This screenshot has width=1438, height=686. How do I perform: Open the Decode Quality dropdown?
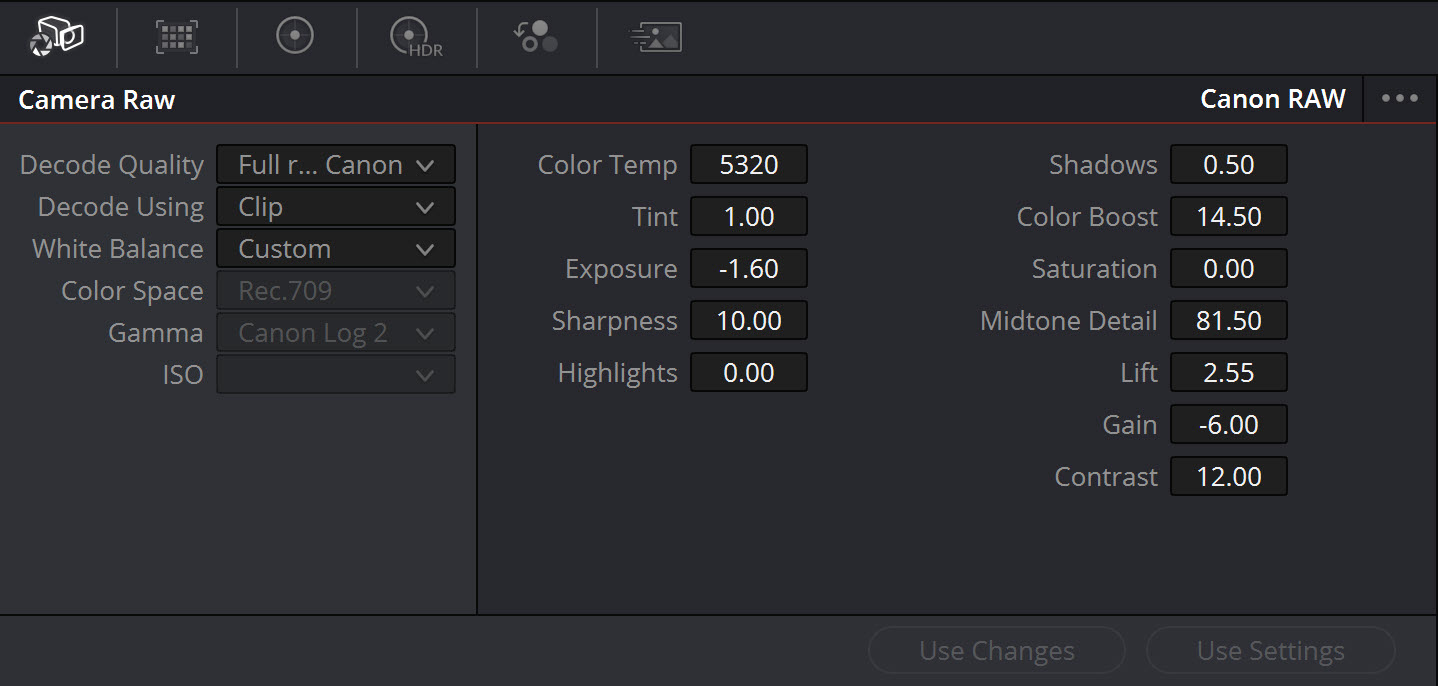[x=335, y=164]
